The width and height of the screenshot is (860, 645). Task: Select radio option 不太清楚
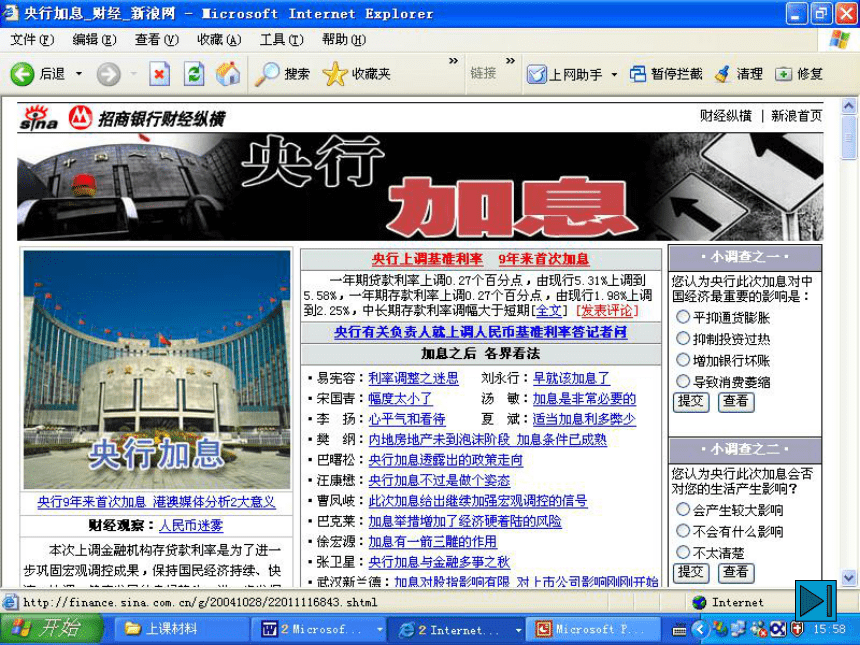click(x=682, y=552)
